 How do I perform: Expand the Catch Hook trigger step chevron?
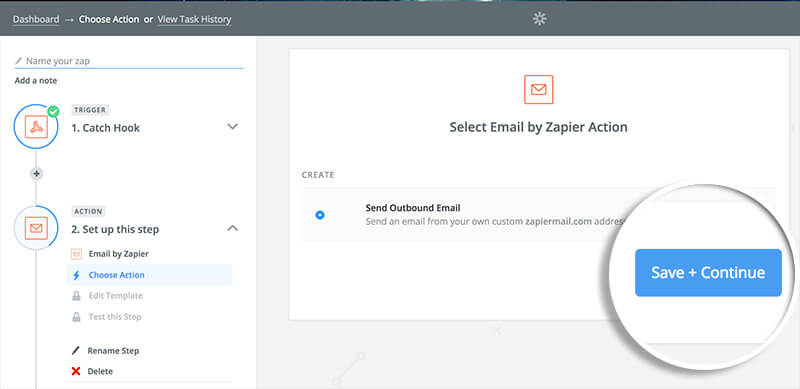pyautogui.click(x=232, y=127)
